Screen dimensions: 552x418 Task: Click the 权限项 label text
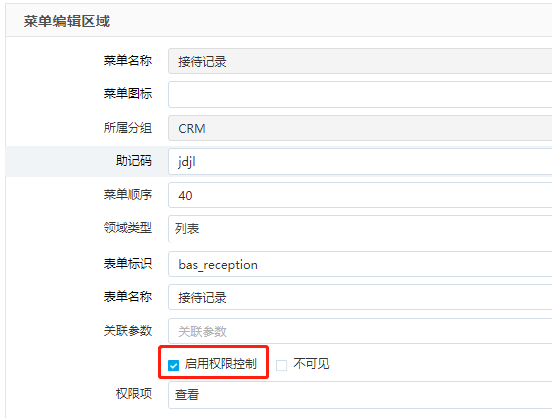pyautogui.click(x=134, y=394)
